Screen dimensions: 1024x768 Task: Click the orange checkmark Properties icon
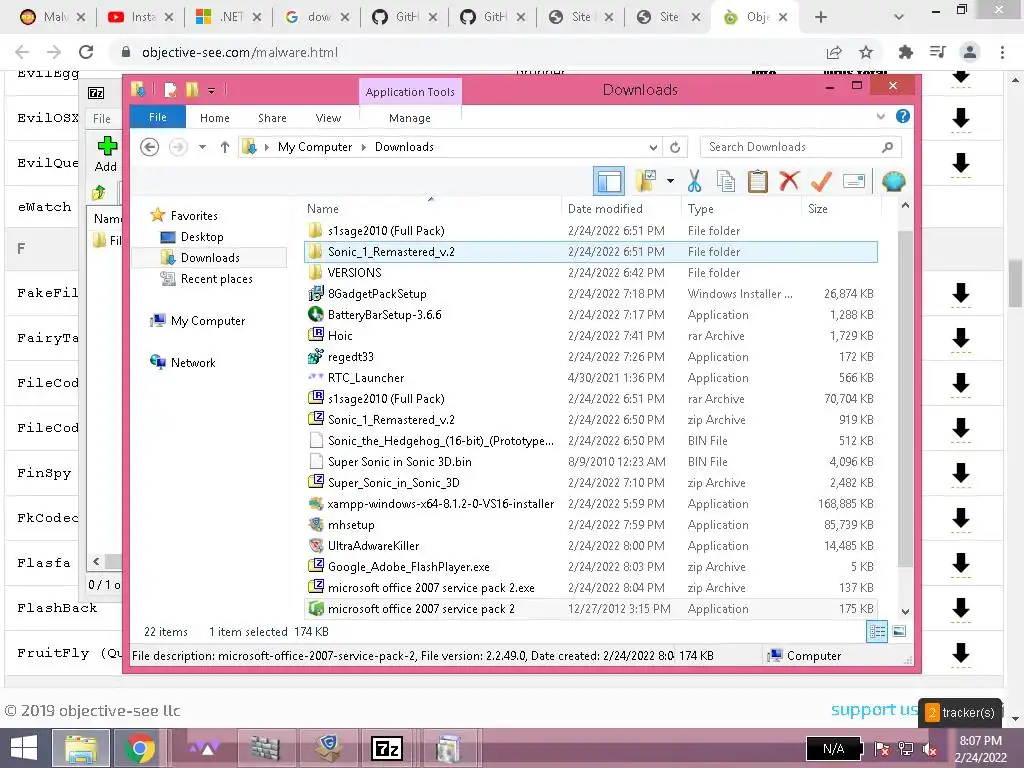821,181
